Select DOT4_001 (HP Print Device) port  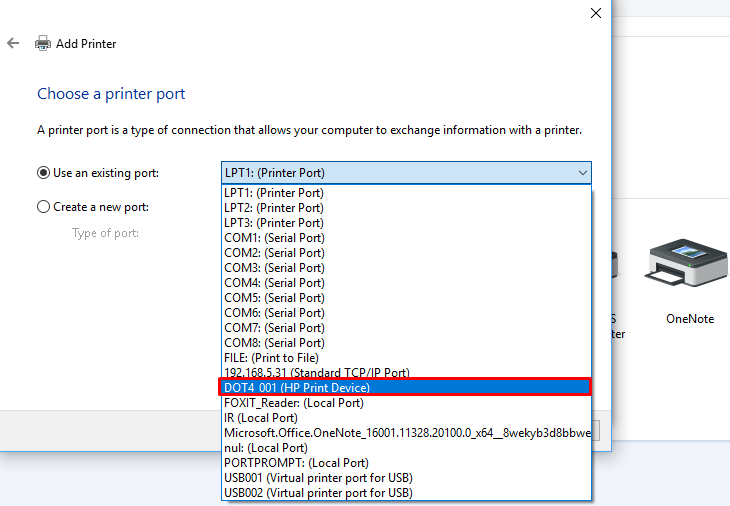[x=297, y=388]
